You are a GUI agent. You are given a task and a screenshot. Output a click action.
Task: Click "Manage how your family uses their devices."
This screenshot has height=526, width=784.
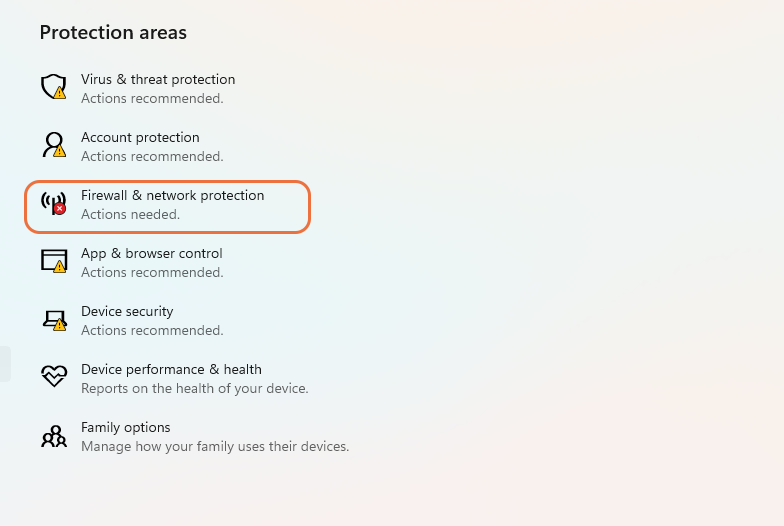click(215, 447)
